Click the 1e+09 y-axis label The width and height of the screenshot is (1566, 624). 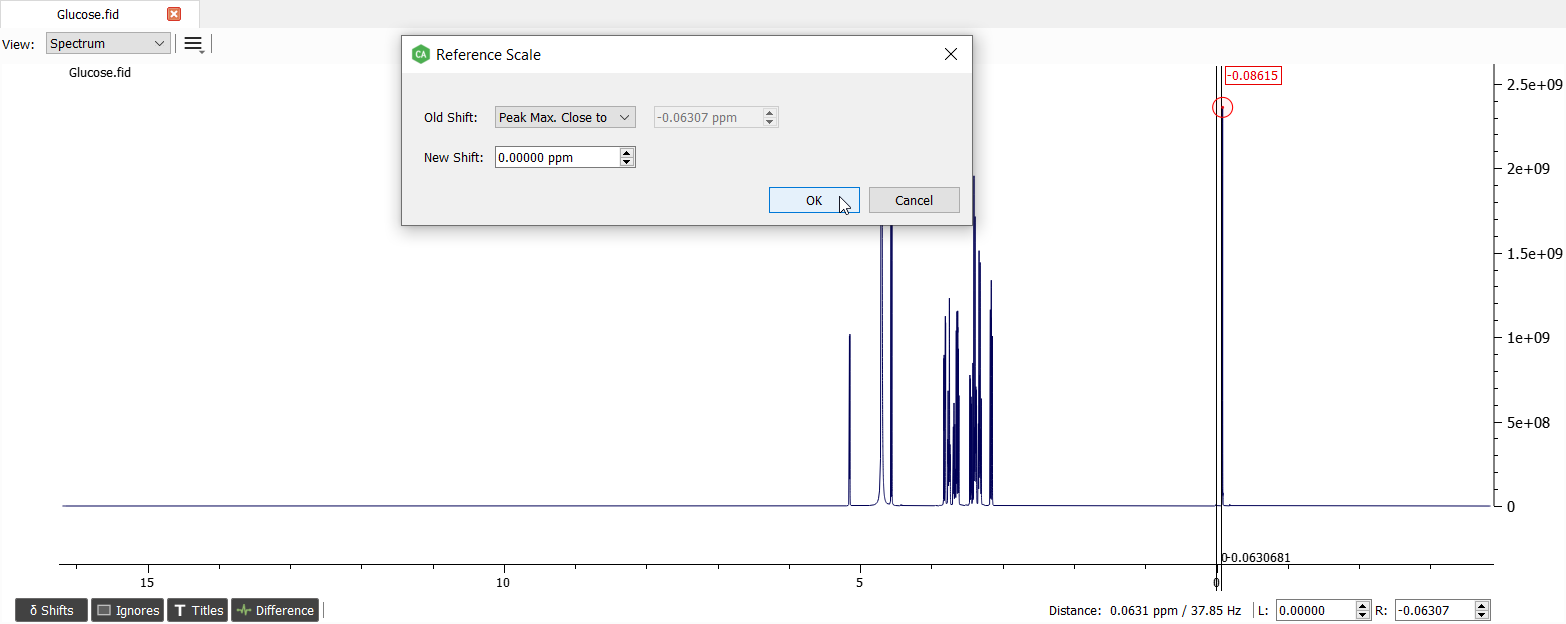(x=1528, y=338)
